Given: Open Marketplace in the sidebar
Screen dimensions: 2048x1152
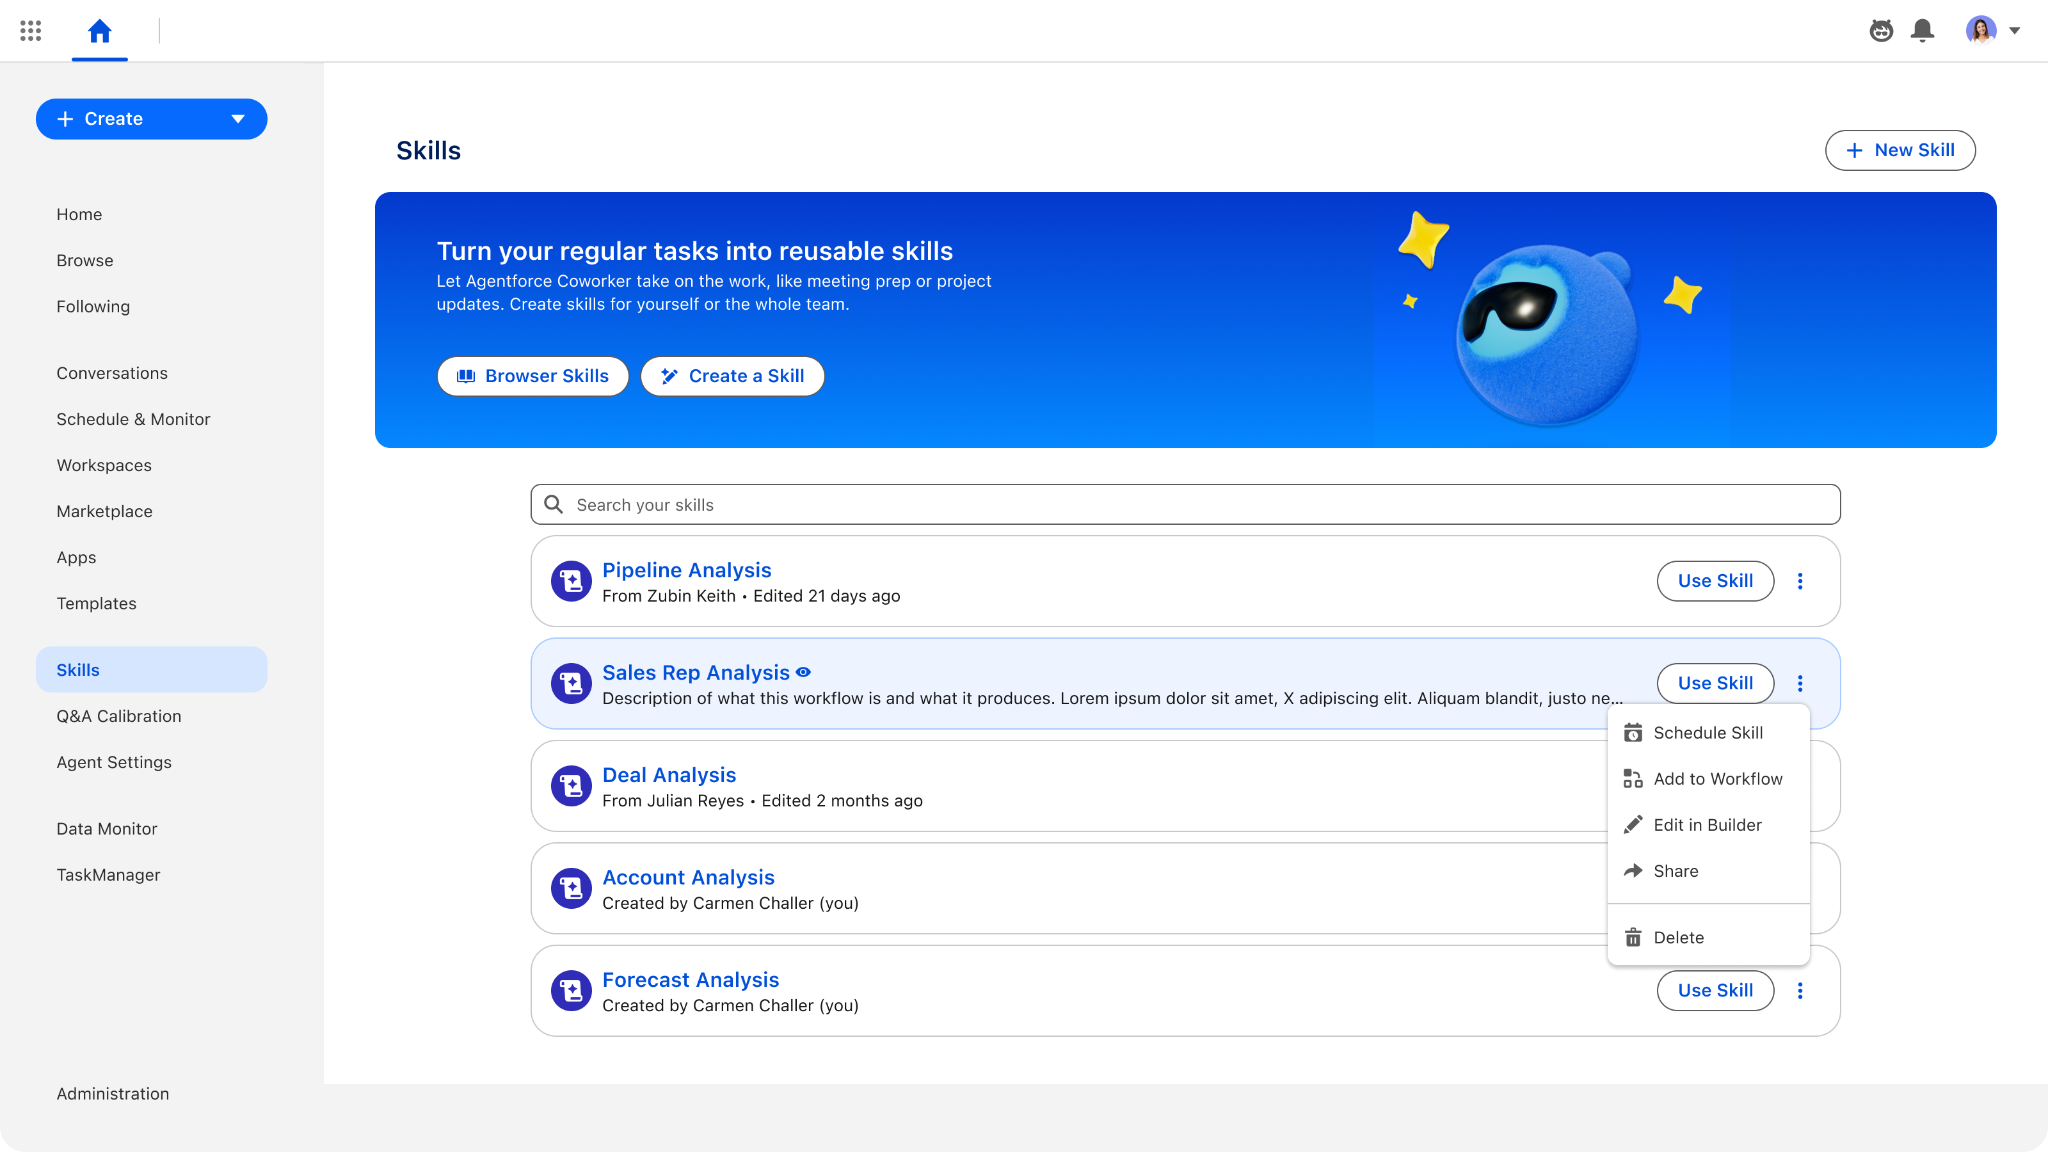Looking at the screenshot, I should [104, 511].
